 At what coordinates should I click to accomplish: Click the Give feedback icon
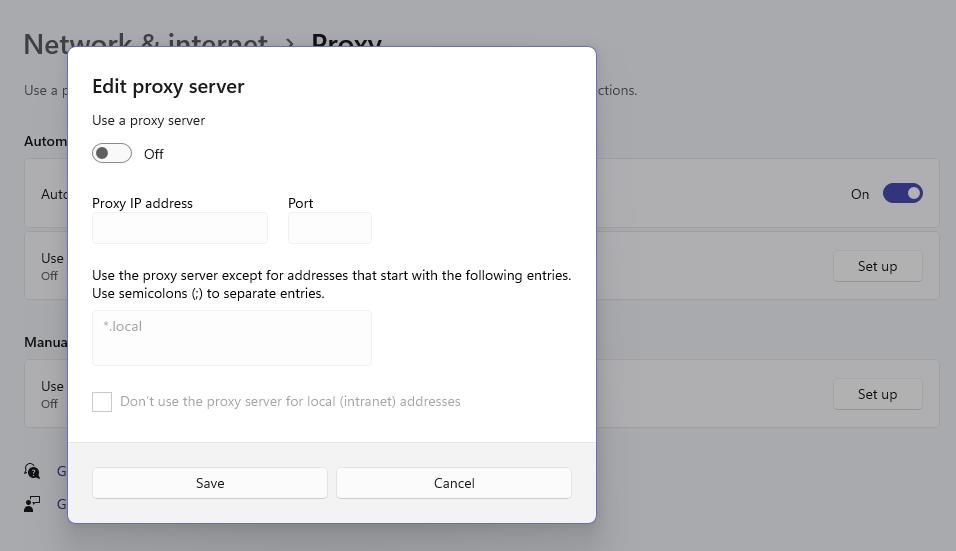point(32,504)
